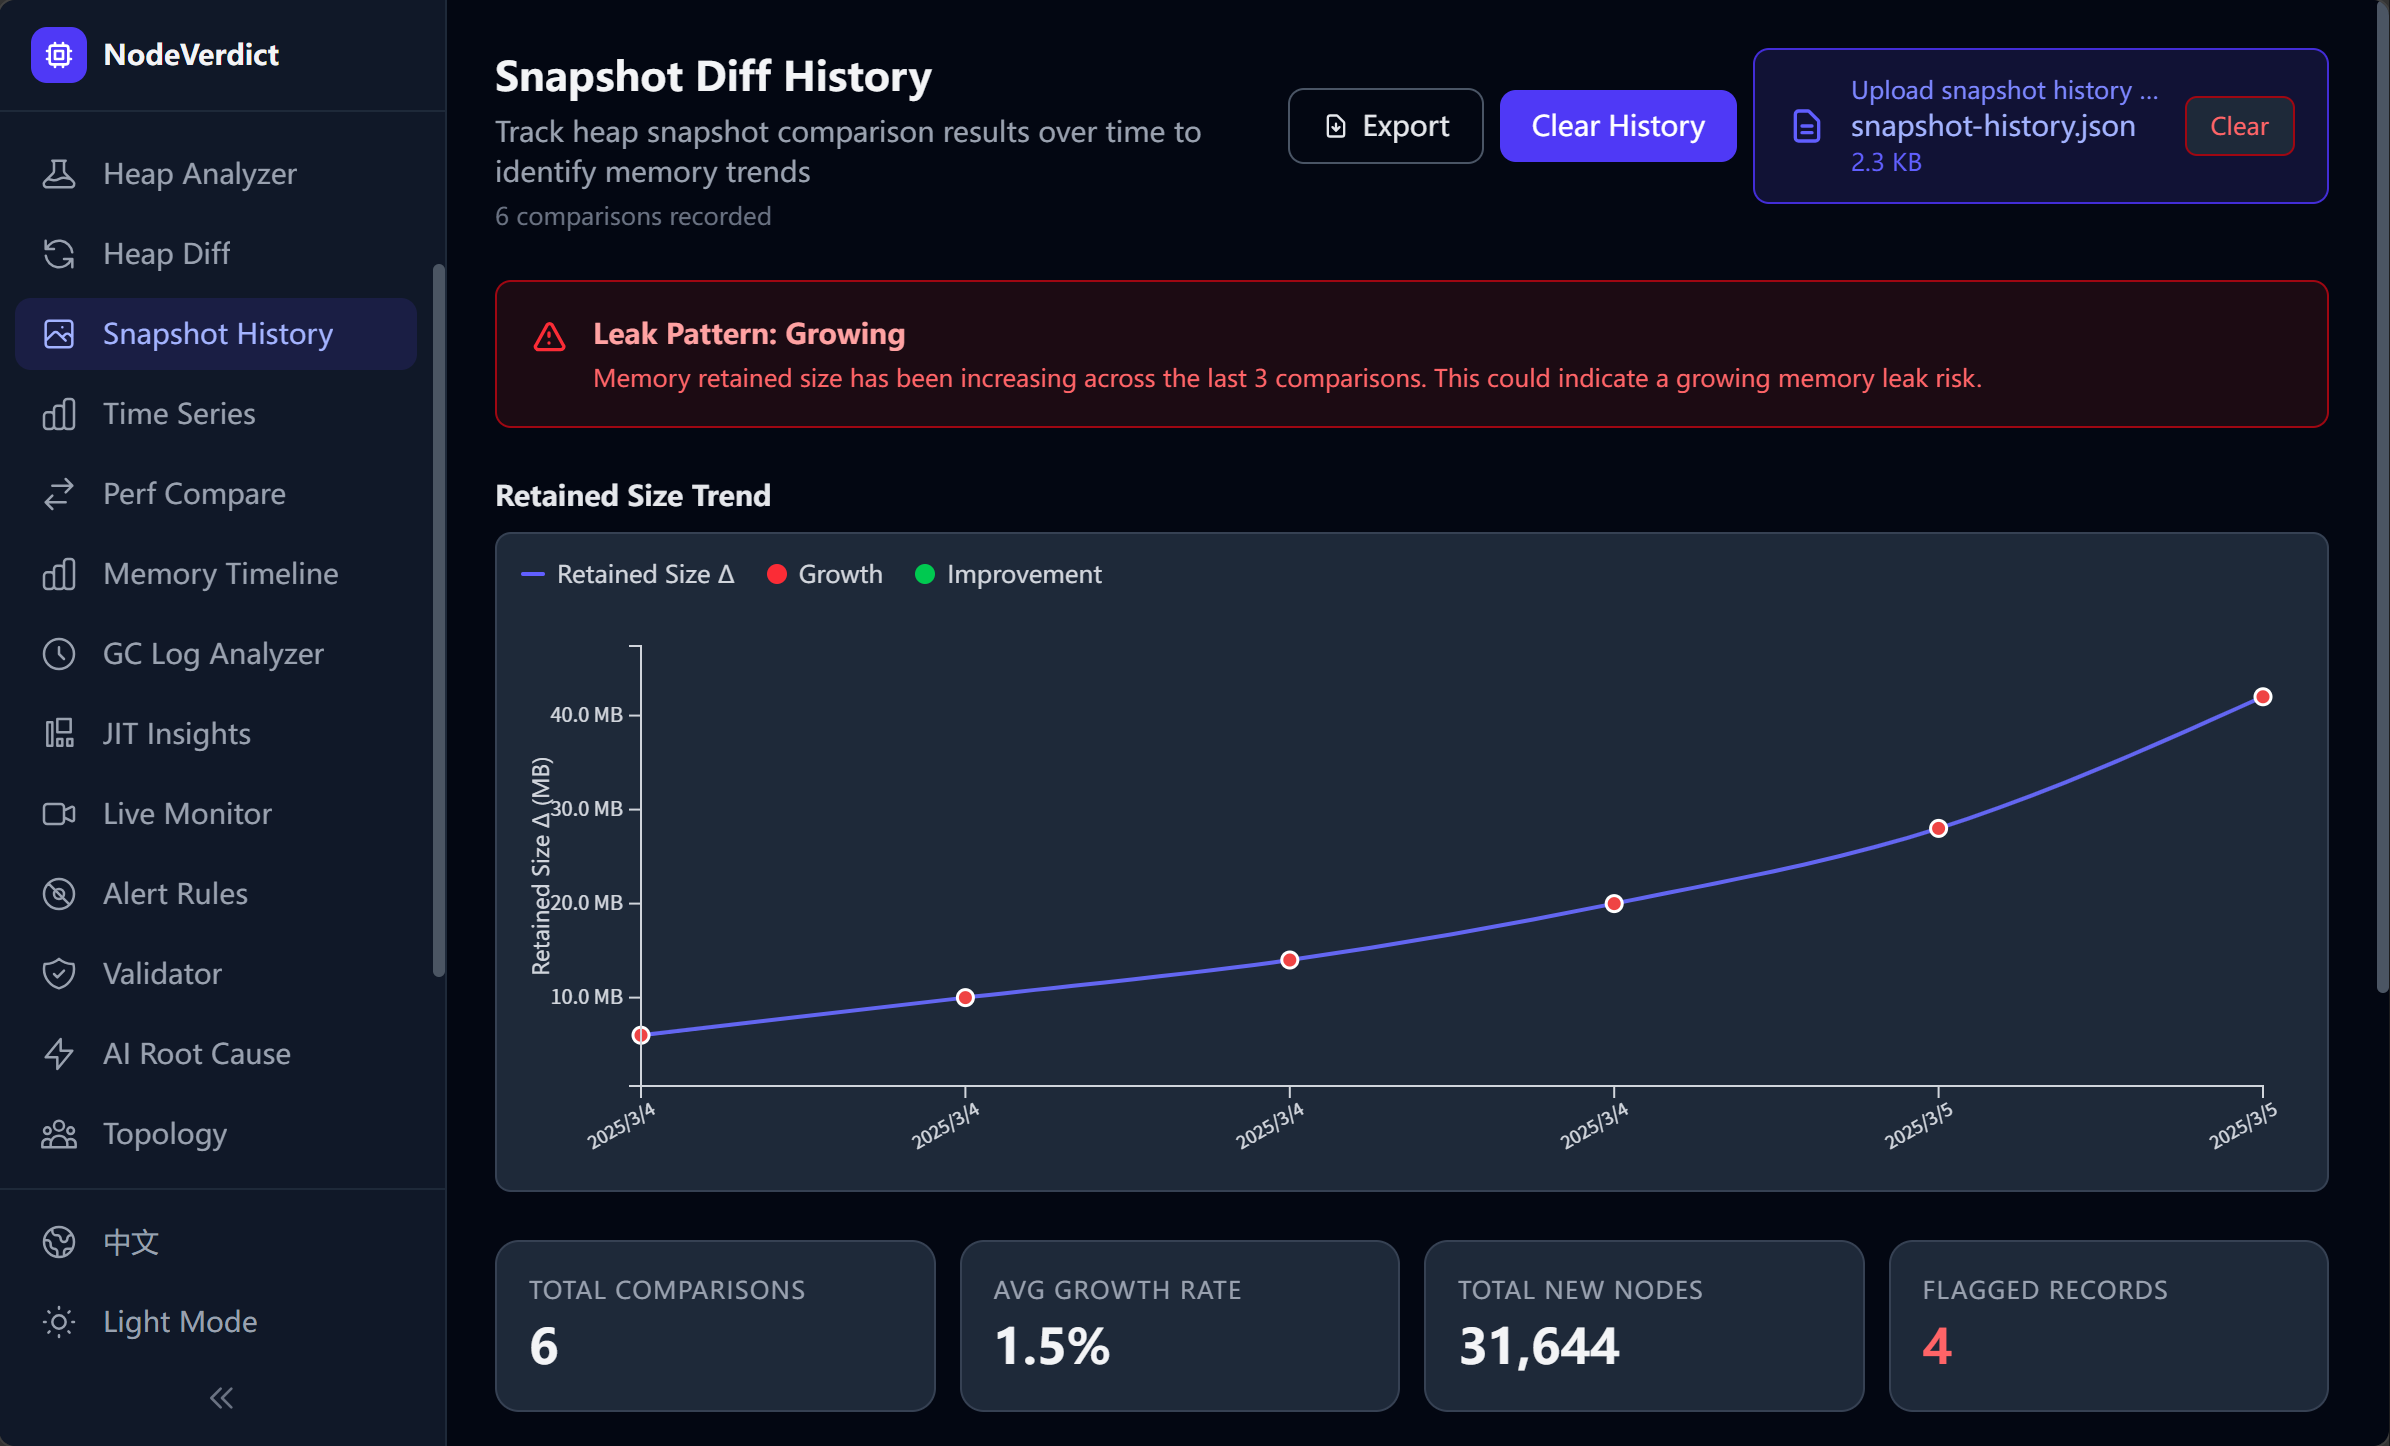Click the Perf Compare arrows icon

point(59,494)
